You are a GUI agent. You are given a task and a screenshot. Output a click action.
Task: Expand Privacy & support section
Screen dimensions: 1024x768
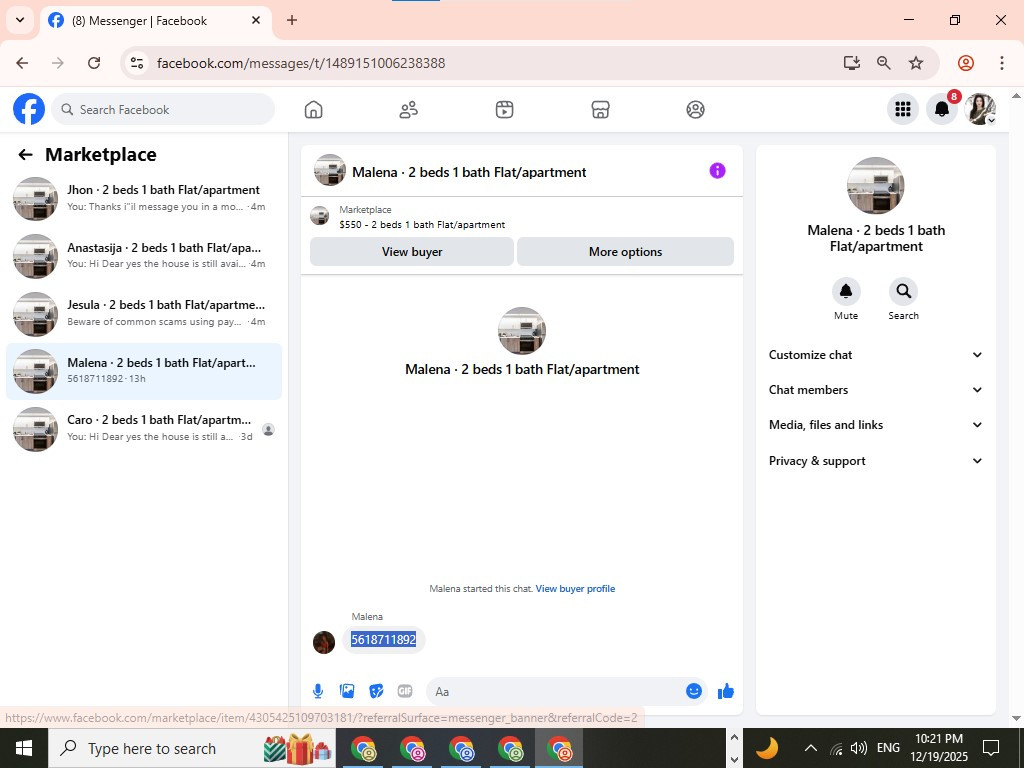(x=875, y=461)
